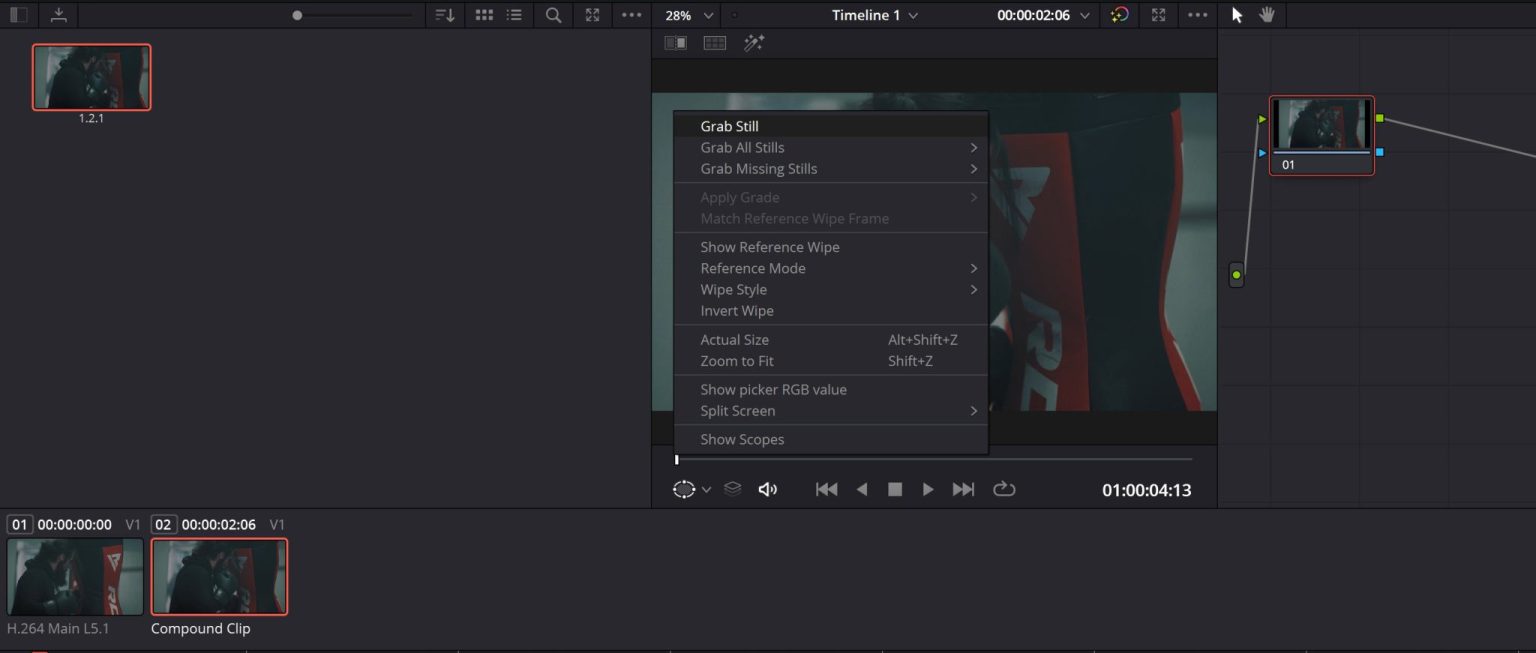The height and width of the screenshot is (653, 1536).
Task: Switch stills to list view
Action: click(x=515, y=15)
